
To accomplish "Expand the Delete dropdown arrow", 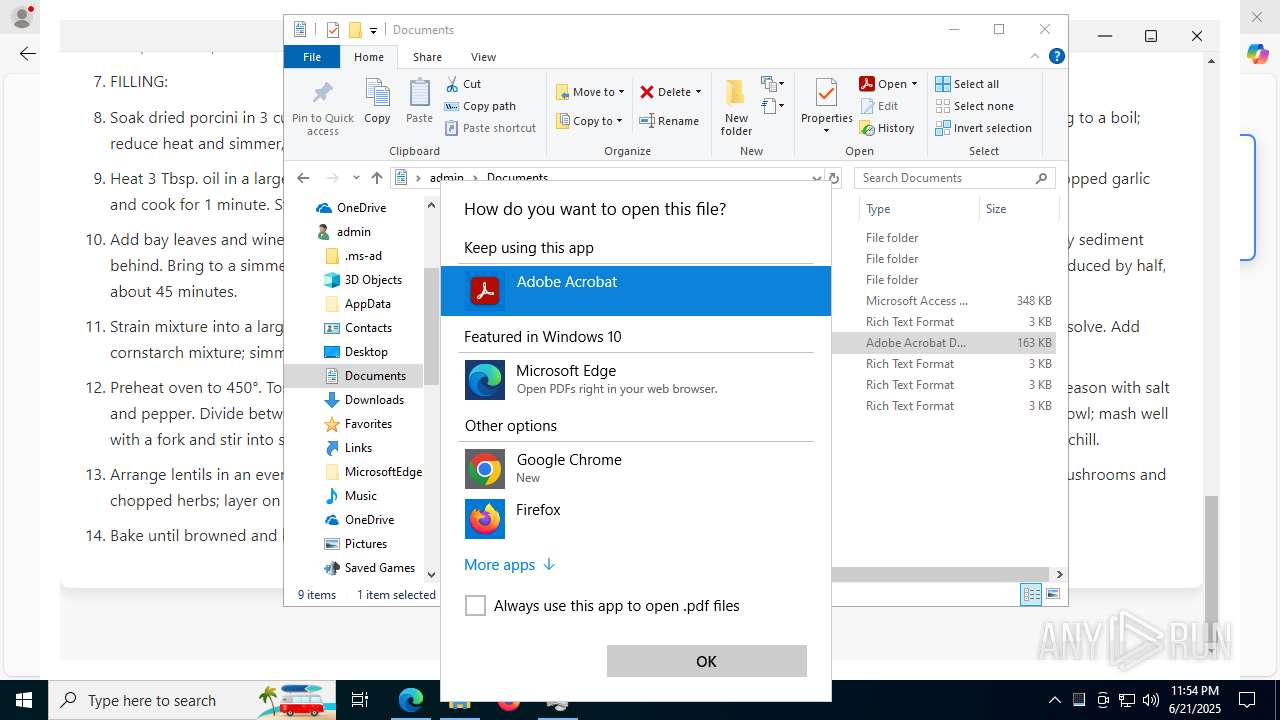I will (x=698, y=92).
